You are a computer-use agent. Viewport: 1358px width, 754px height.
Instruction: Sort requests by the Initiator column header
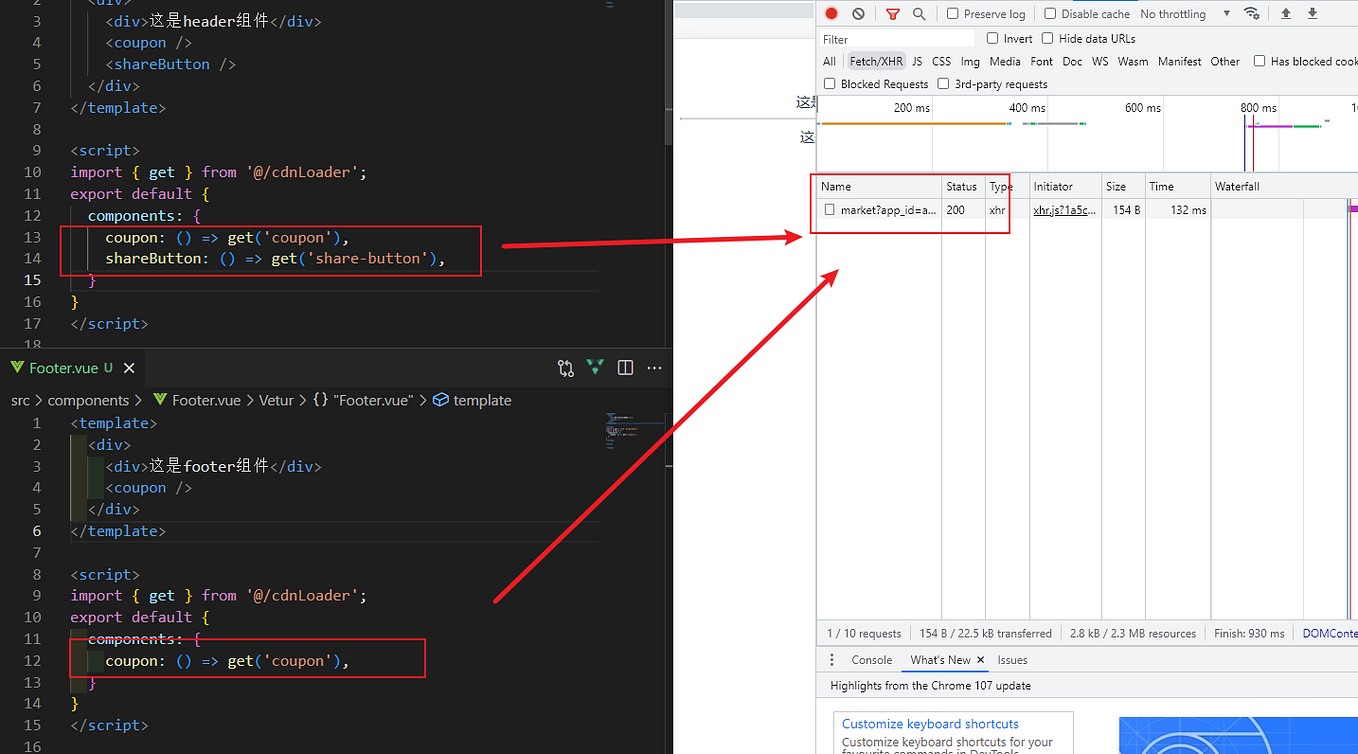coord(1065,187)
